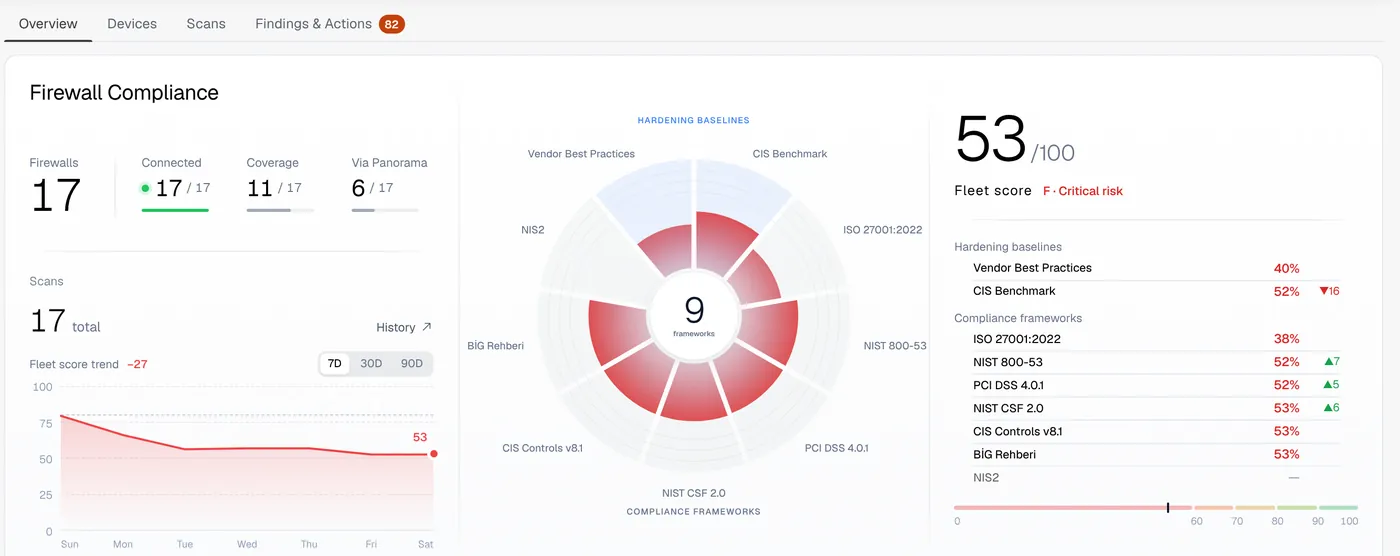Screen dimensions: 1400x556
Task: Click the CIS Controls v8.1 radar label
Action: pyautogui.click(x=542, y=448)
